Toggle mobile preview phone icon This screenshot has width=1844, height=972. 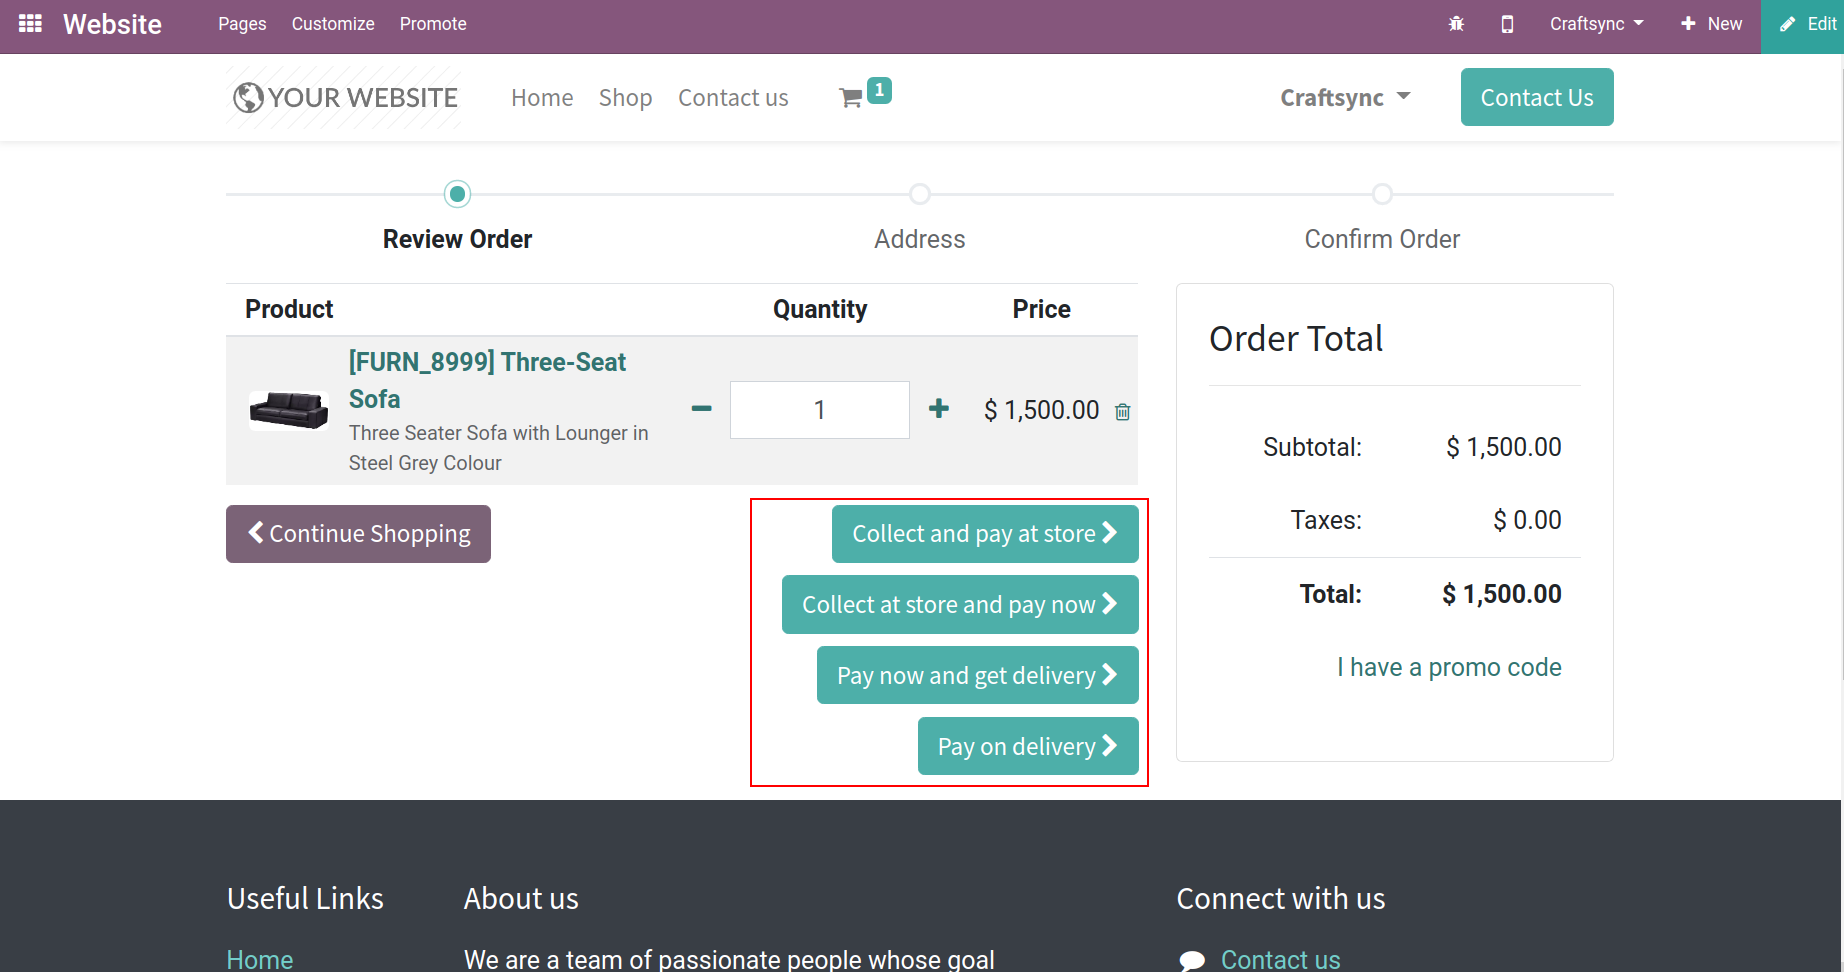pyautogui.click(x=1507, y=24)
